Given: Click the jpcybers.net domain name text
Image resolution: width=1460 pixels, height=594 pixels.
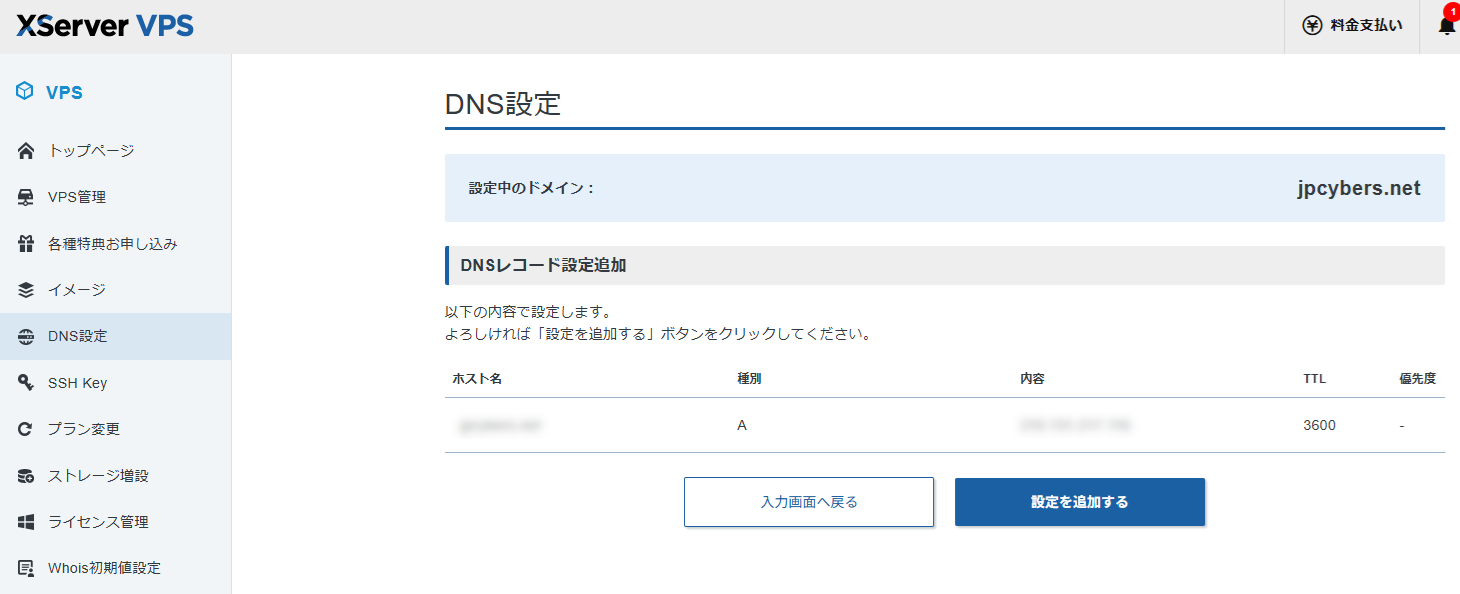Looking at the screenshot, I should [x=1358, y=189].
